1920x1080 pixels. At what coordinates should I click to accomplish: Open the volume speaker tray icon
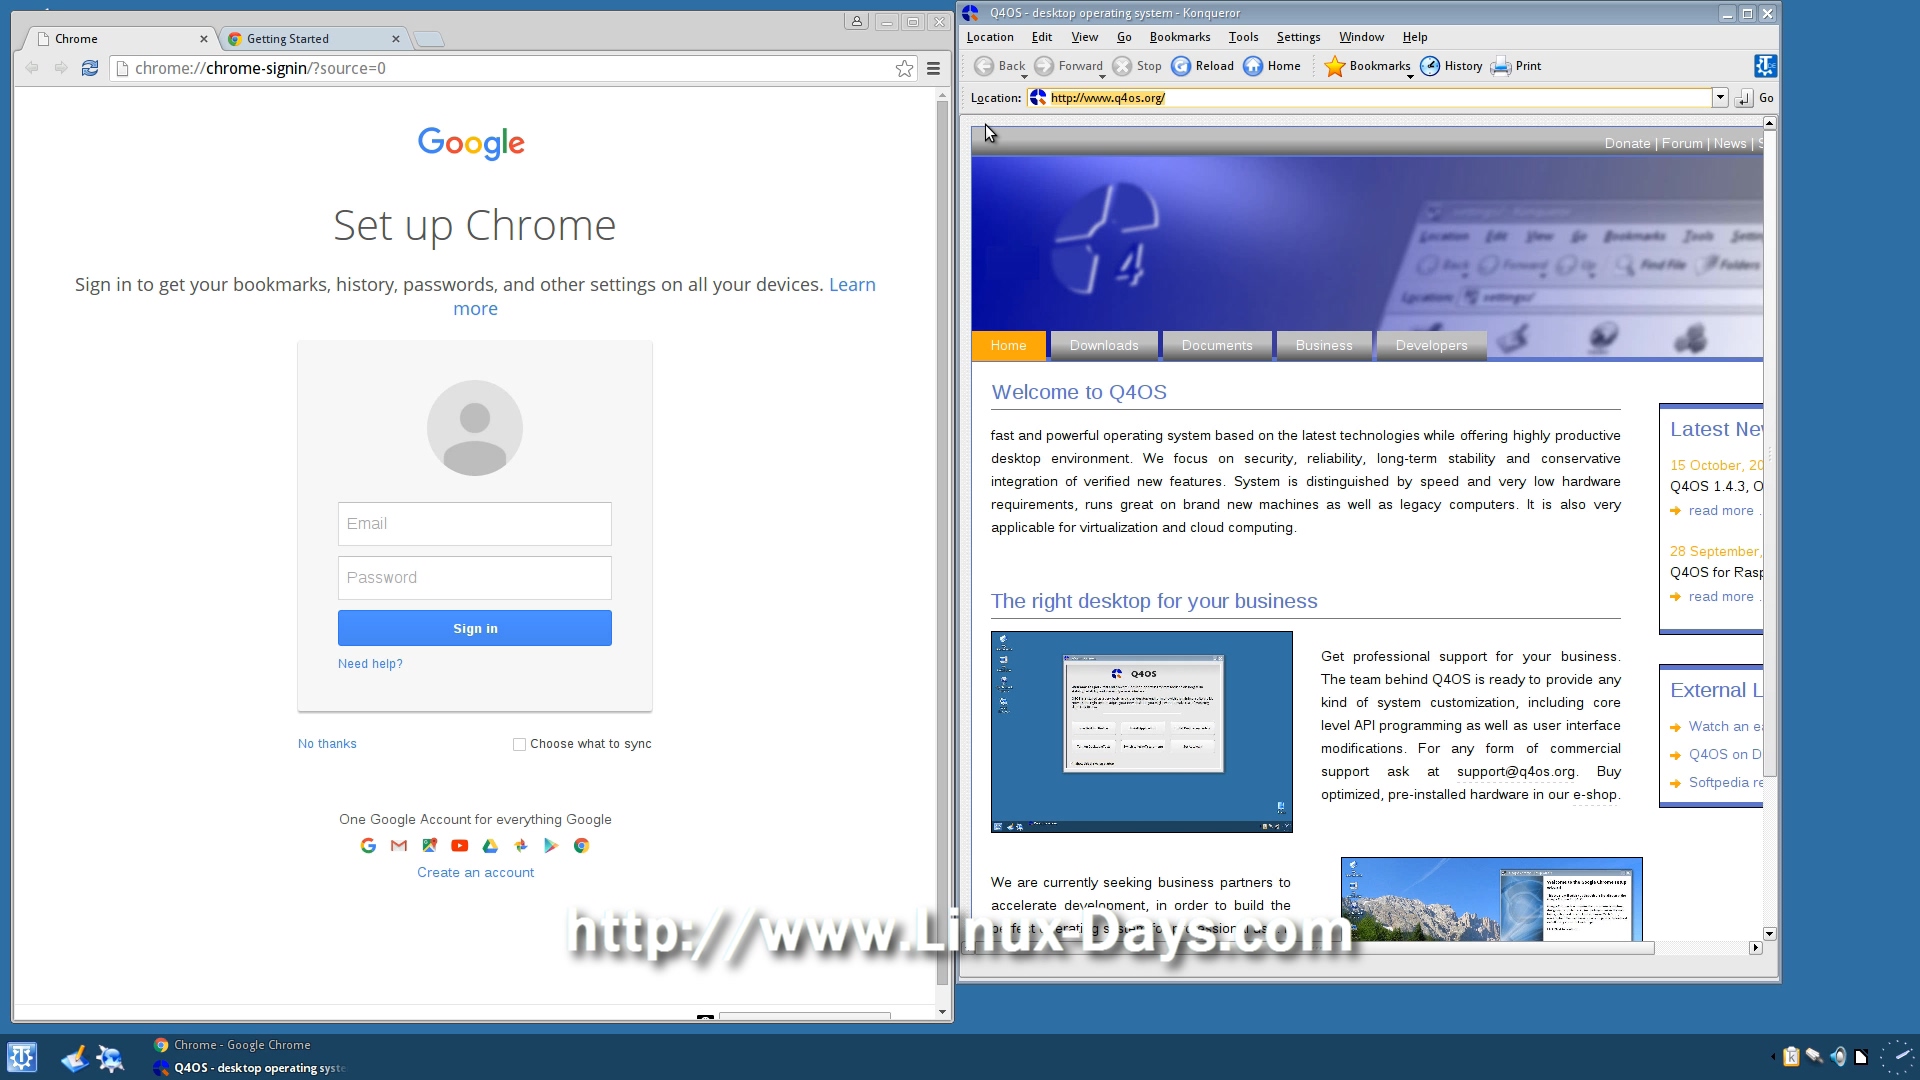point(1838,1056)
